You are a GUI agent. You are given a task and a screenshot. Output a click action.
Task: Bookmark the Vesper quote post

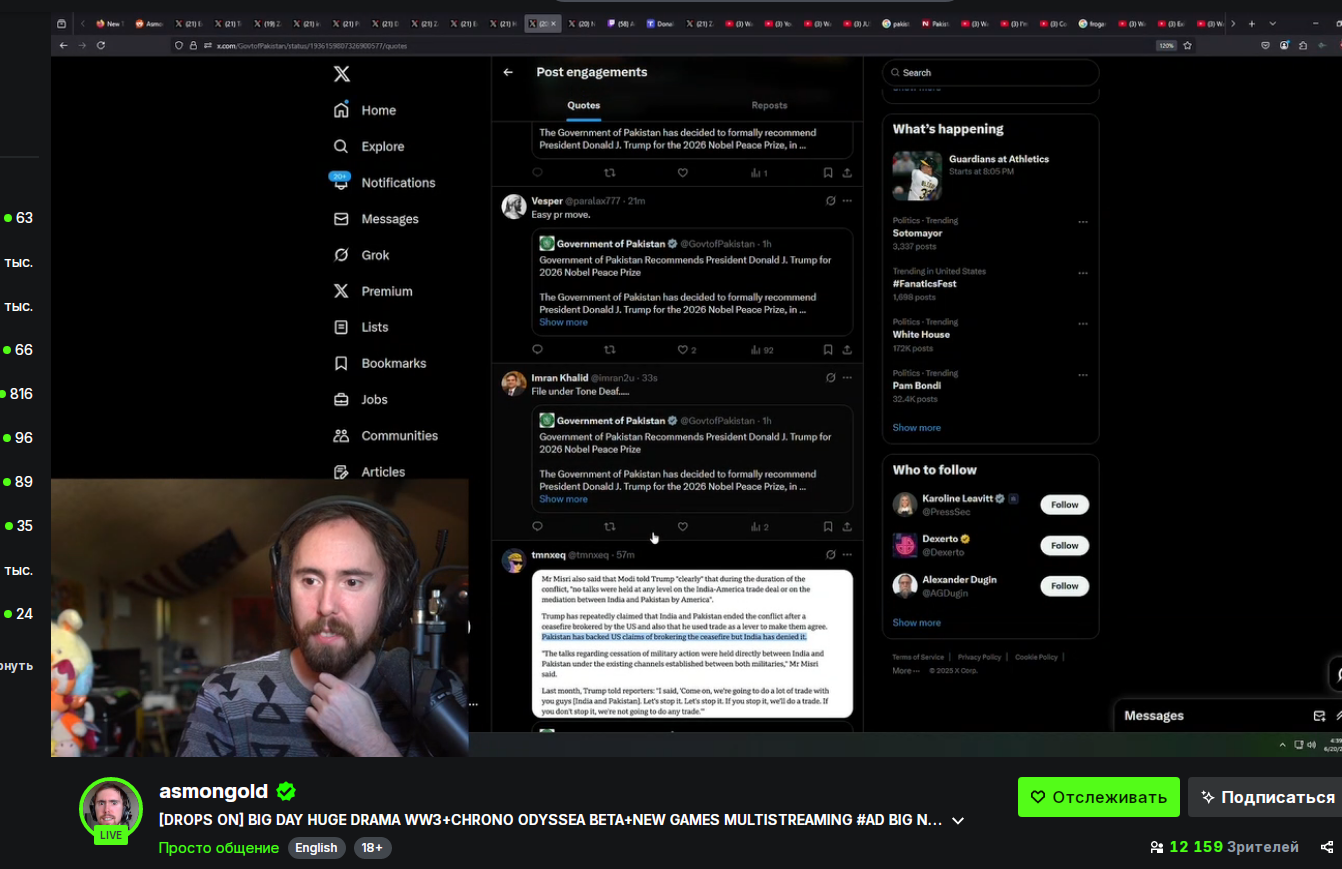pos(828,350)
